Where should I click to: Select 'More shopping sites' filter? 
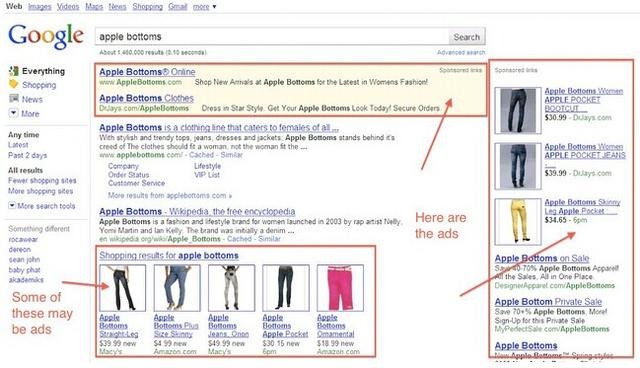pyautogui.click(x=40, y=191)
